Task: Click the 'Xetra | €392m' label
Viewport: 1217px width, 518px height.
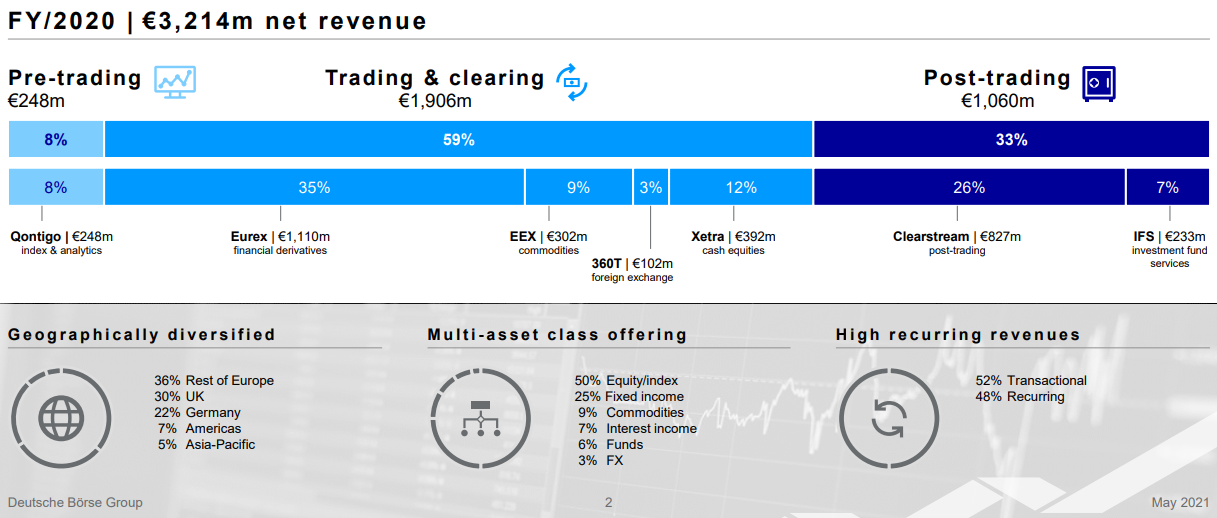Action: [x=733, y=237]
